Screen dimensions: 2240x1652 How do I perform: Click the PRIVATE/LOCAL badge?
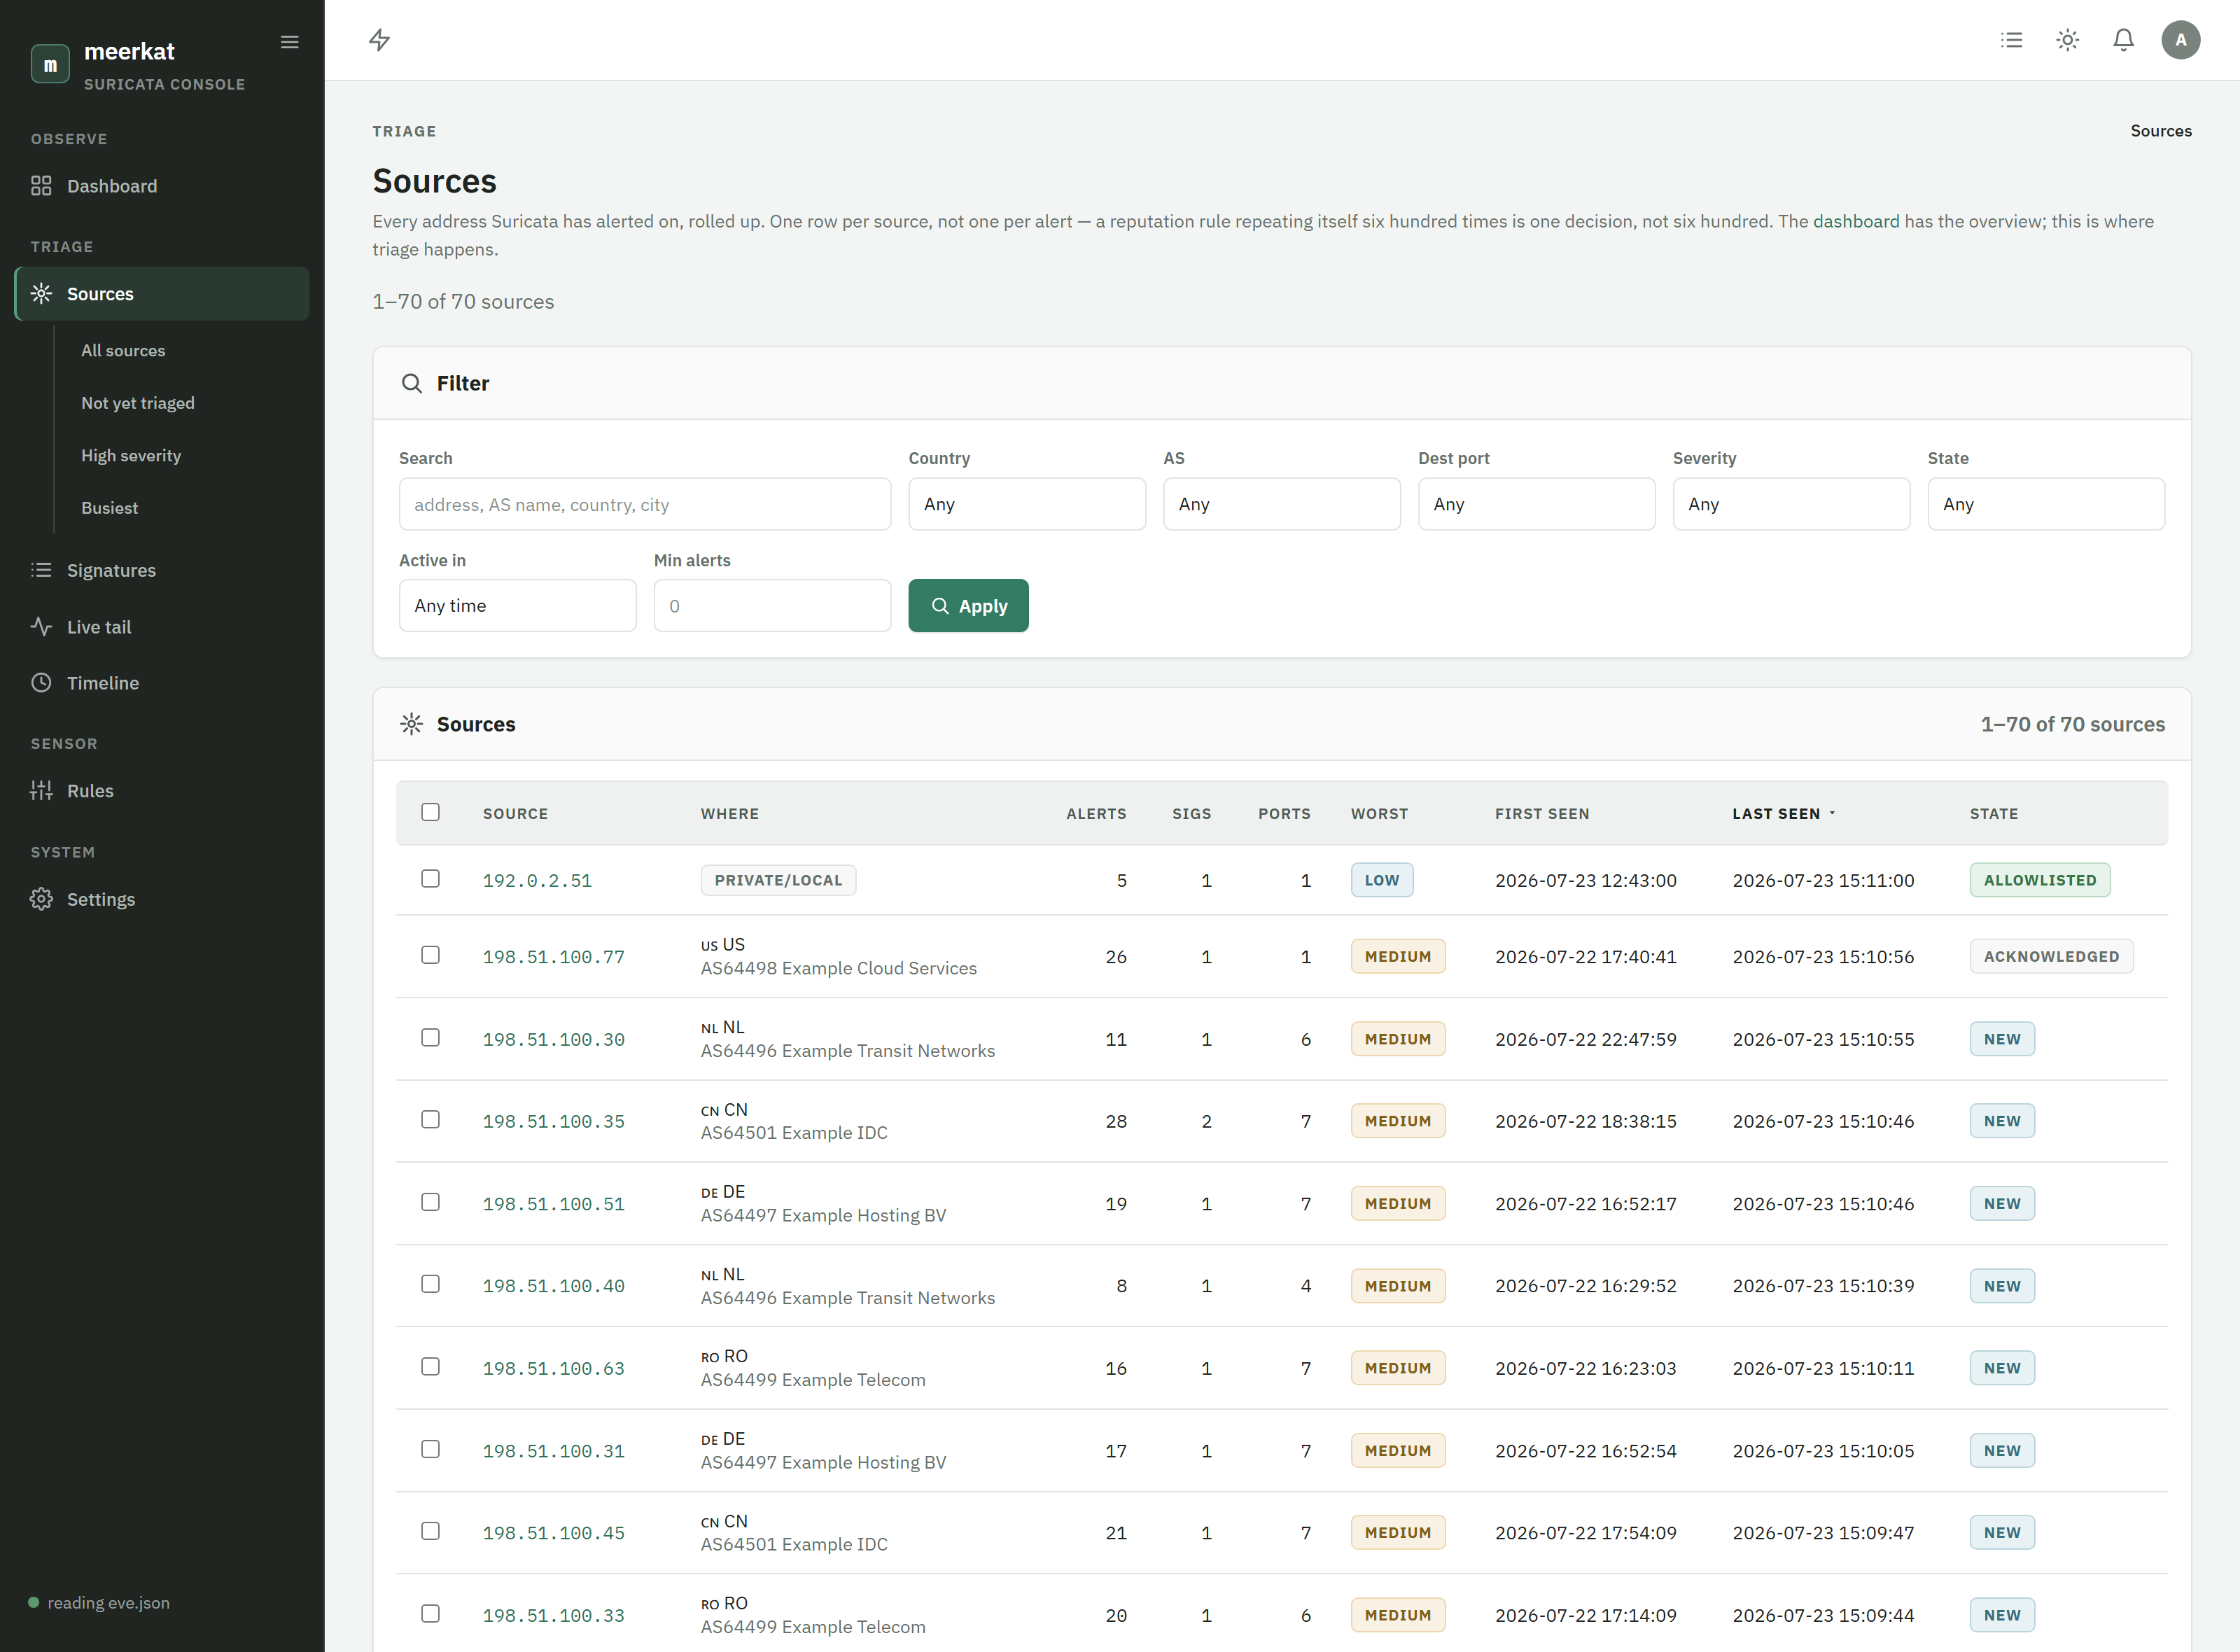778,880
